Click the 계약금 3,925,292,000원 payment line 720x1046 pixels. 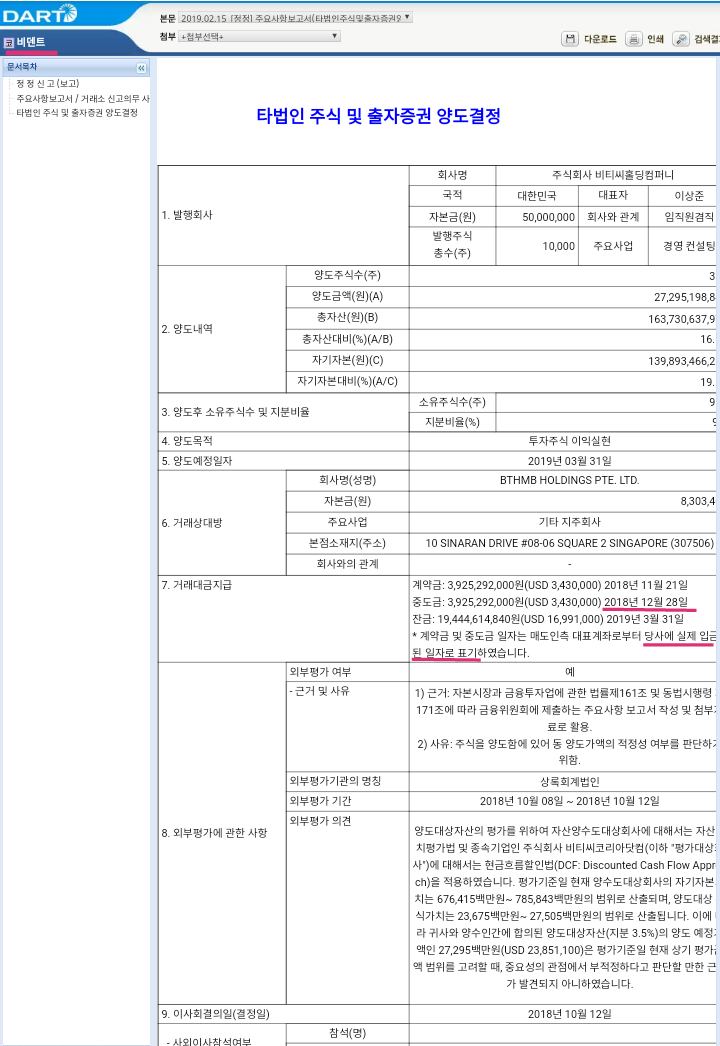pyautogui.click(x=550, y=585)
